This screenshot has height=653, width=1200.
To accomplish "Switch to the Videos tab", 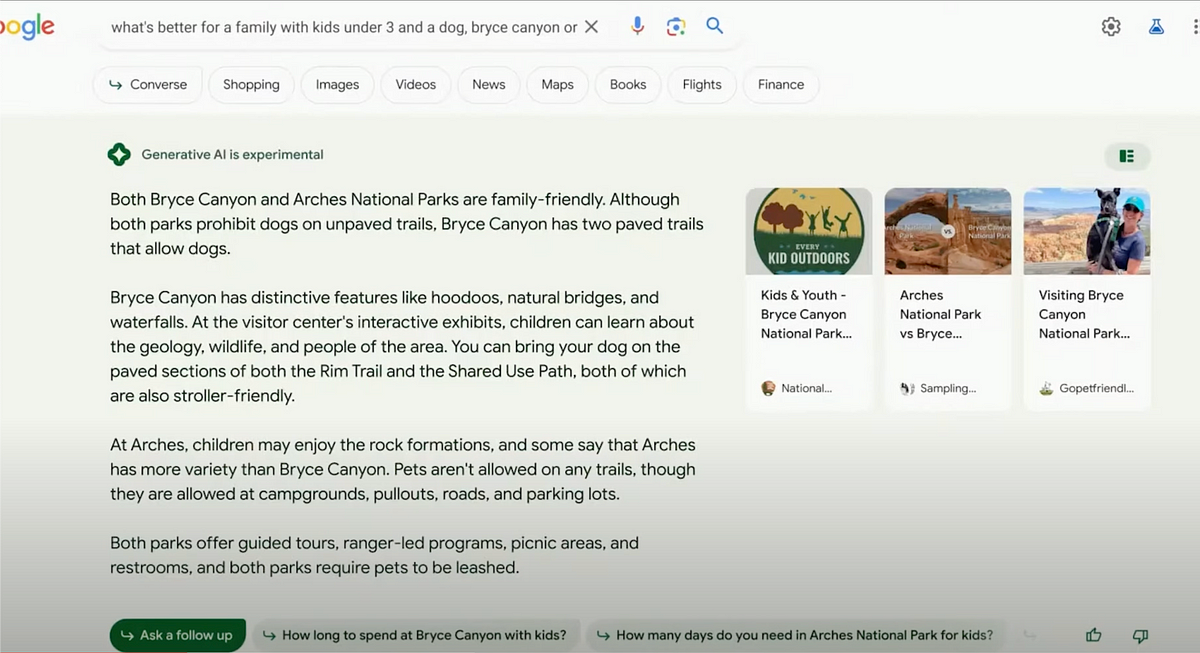I will click(415, 85).
